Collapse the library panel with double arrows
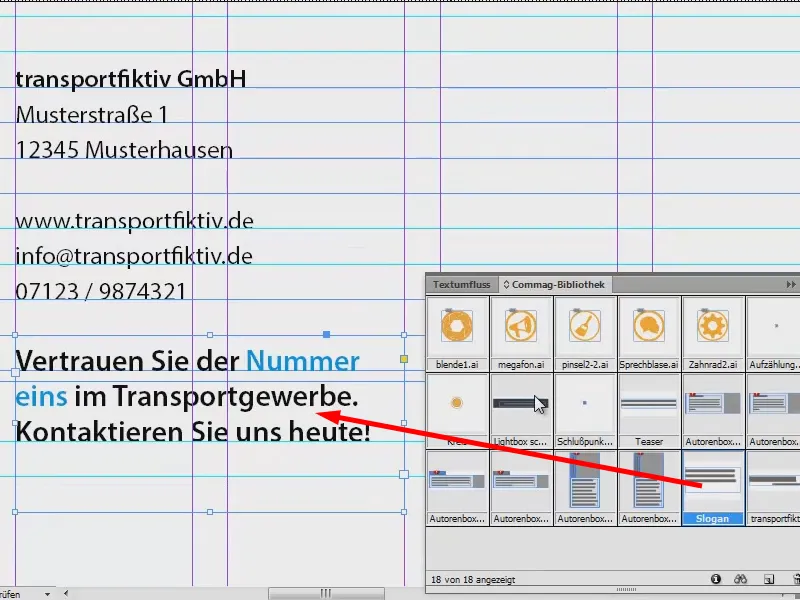This screenshot has height=600, width=800. pos(791,285)
